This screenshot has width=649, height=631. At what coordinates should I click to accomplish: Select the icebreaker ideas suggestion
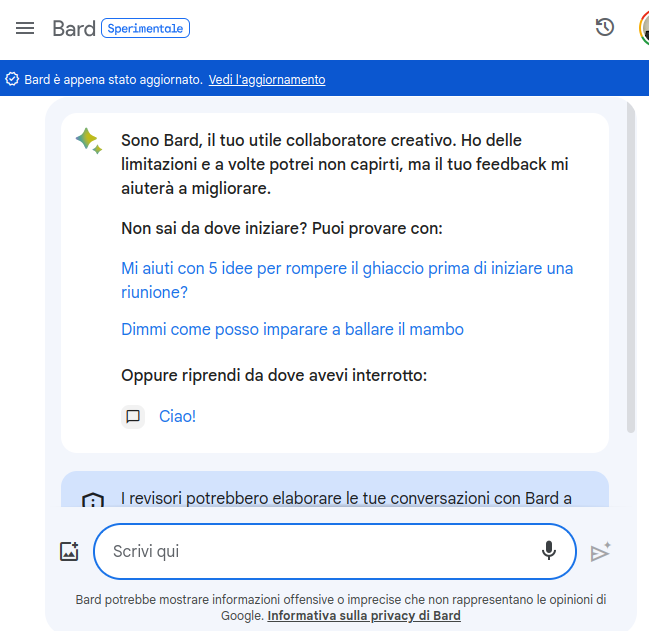pos(347,280)
